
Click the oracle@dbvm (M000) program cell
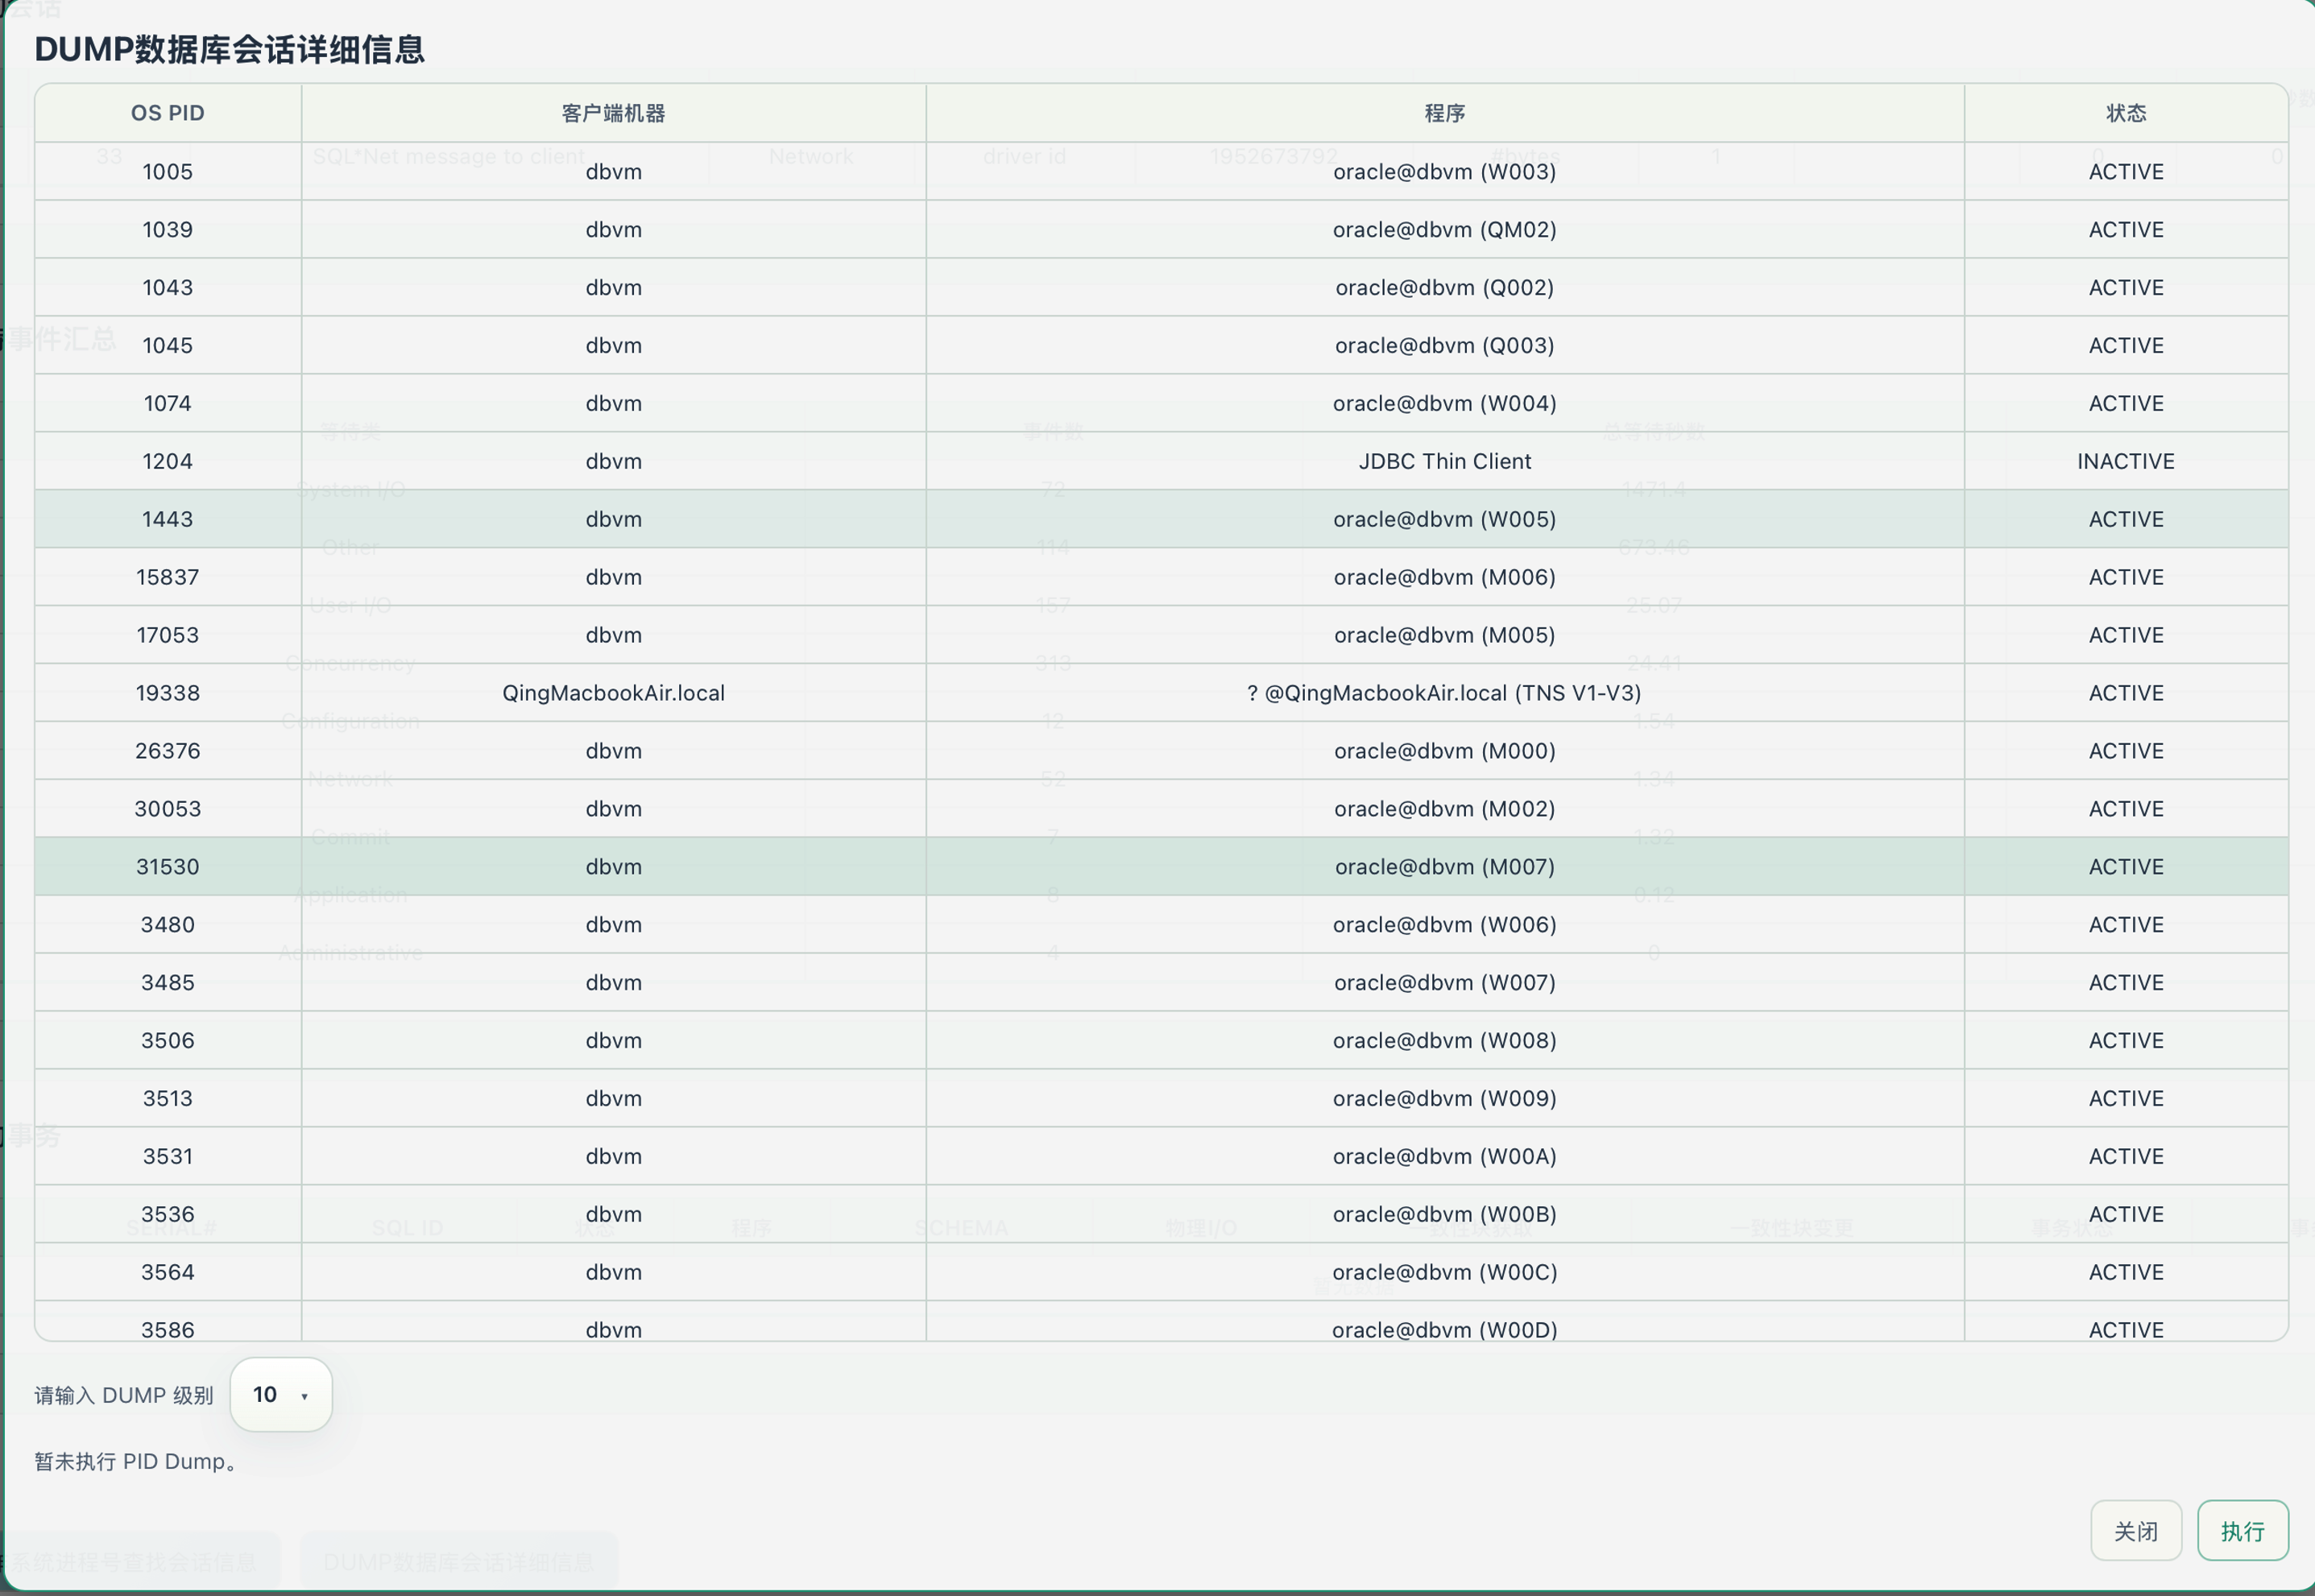1445,751
